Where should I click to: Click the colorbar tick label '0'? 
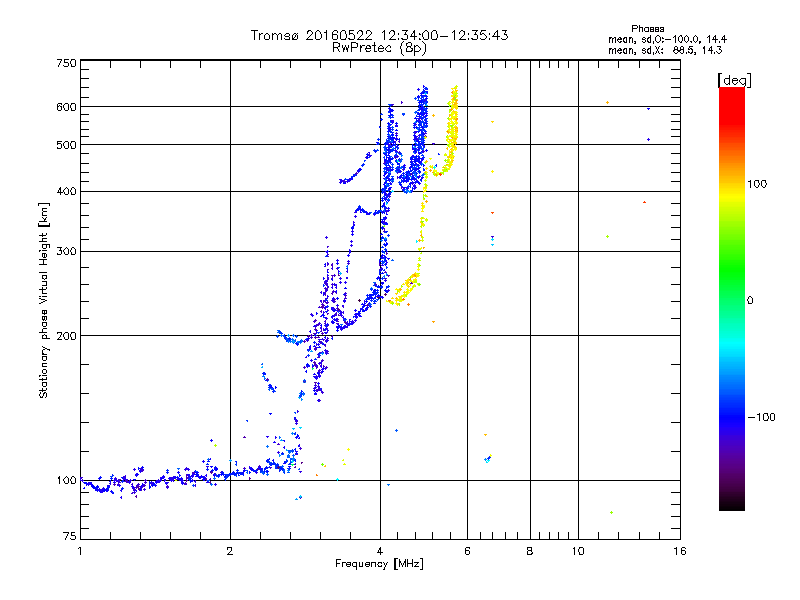(x=750, y=301)
